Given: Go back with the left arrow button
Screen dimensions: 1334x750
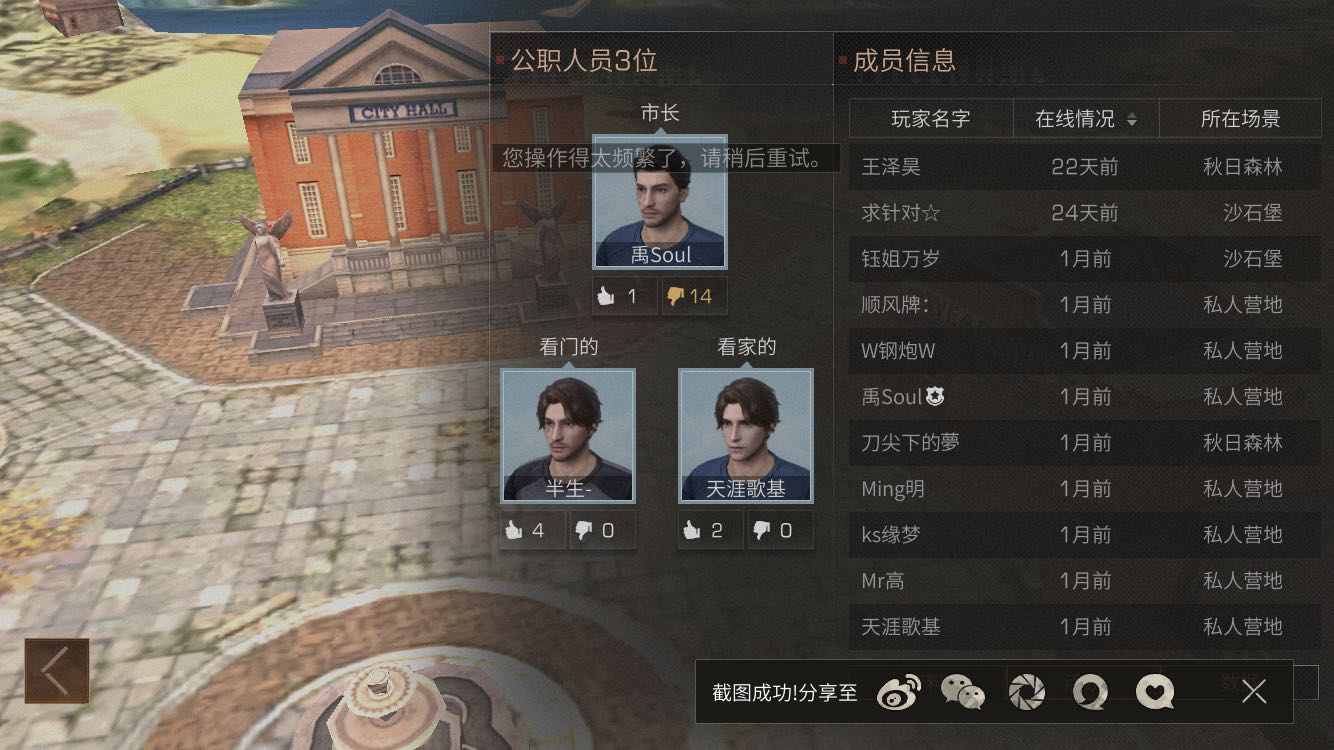Looking at the screenshot, I should [x=57, y=670].
